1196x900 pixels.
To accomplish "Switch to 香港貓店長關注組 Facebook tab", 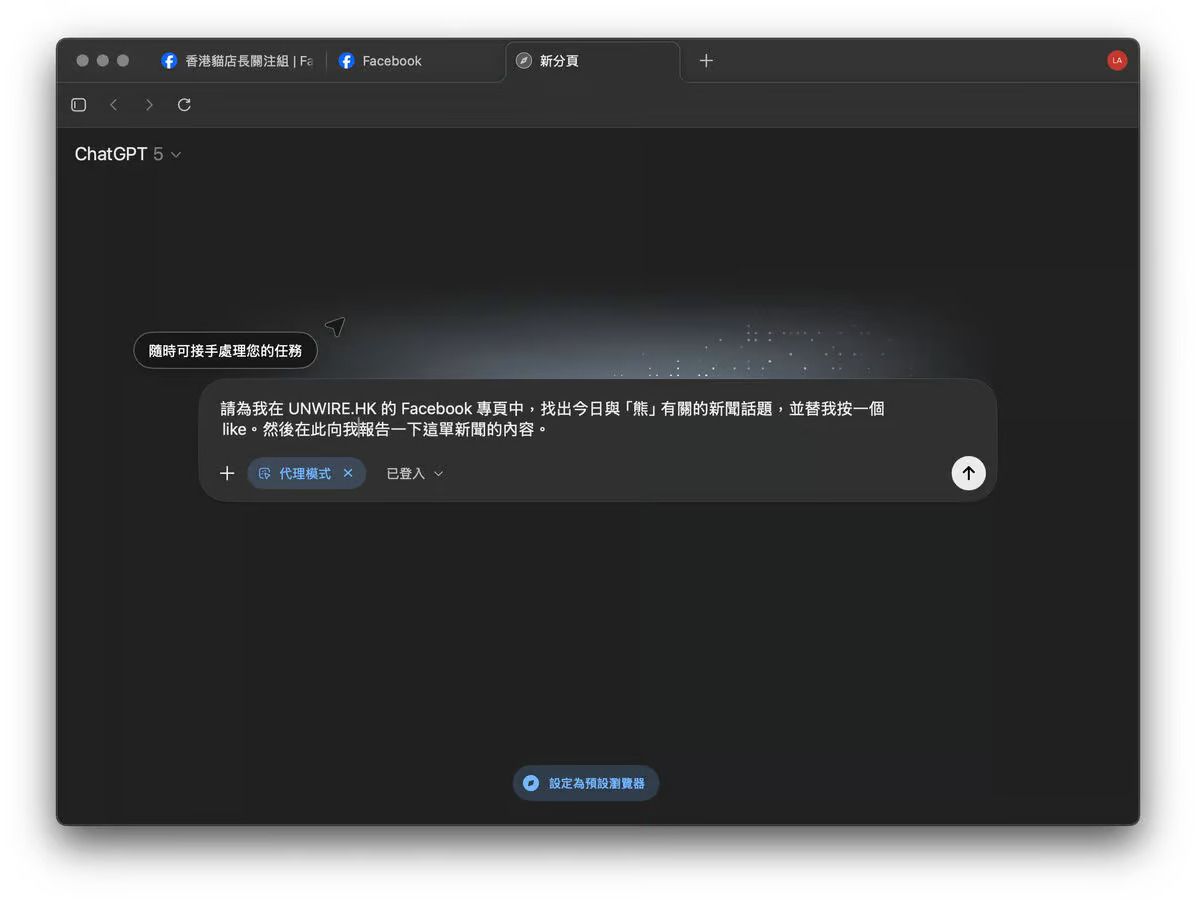I will pos(238,60).
